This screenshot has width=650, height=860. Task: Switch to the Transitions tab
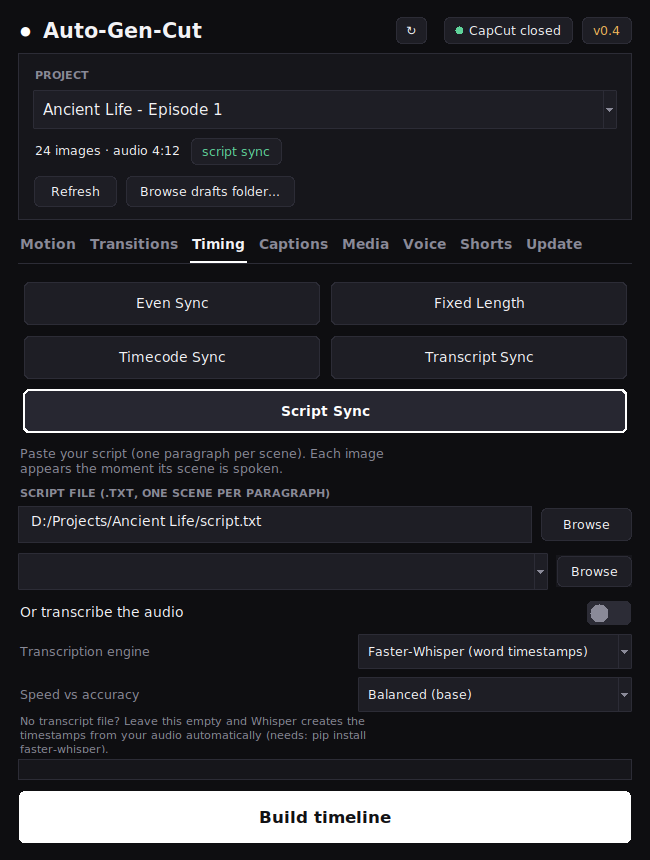pyautogui.click(x=134, y=244)
